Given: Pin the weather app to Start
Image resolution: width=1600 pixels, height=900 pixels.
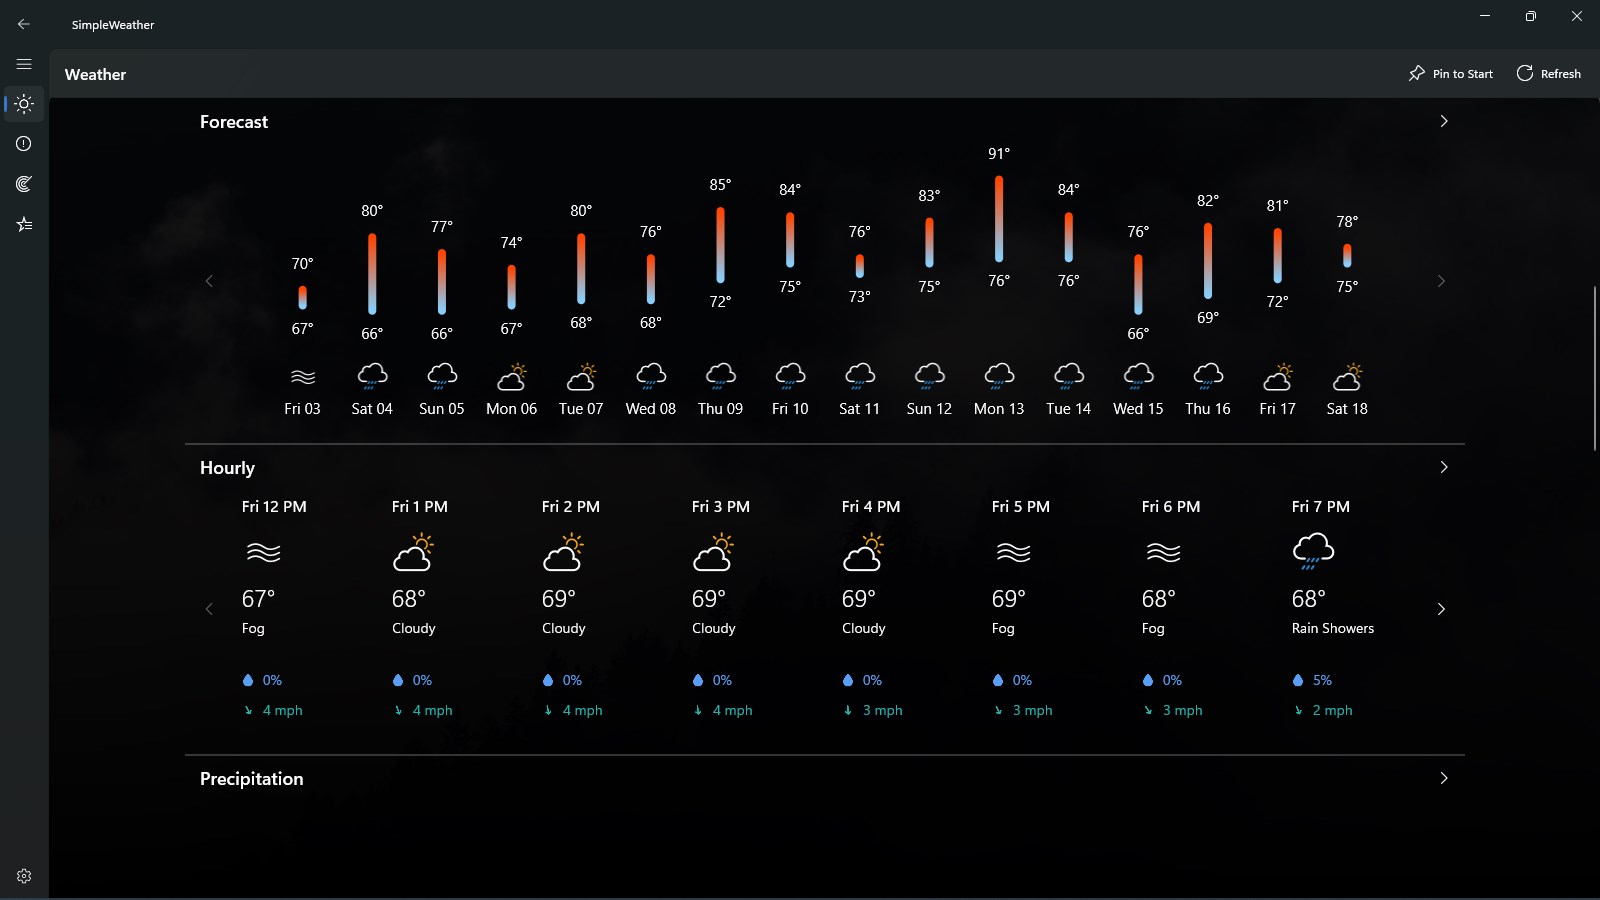Looking at the screenshot, I should (x=1450, y=73).
